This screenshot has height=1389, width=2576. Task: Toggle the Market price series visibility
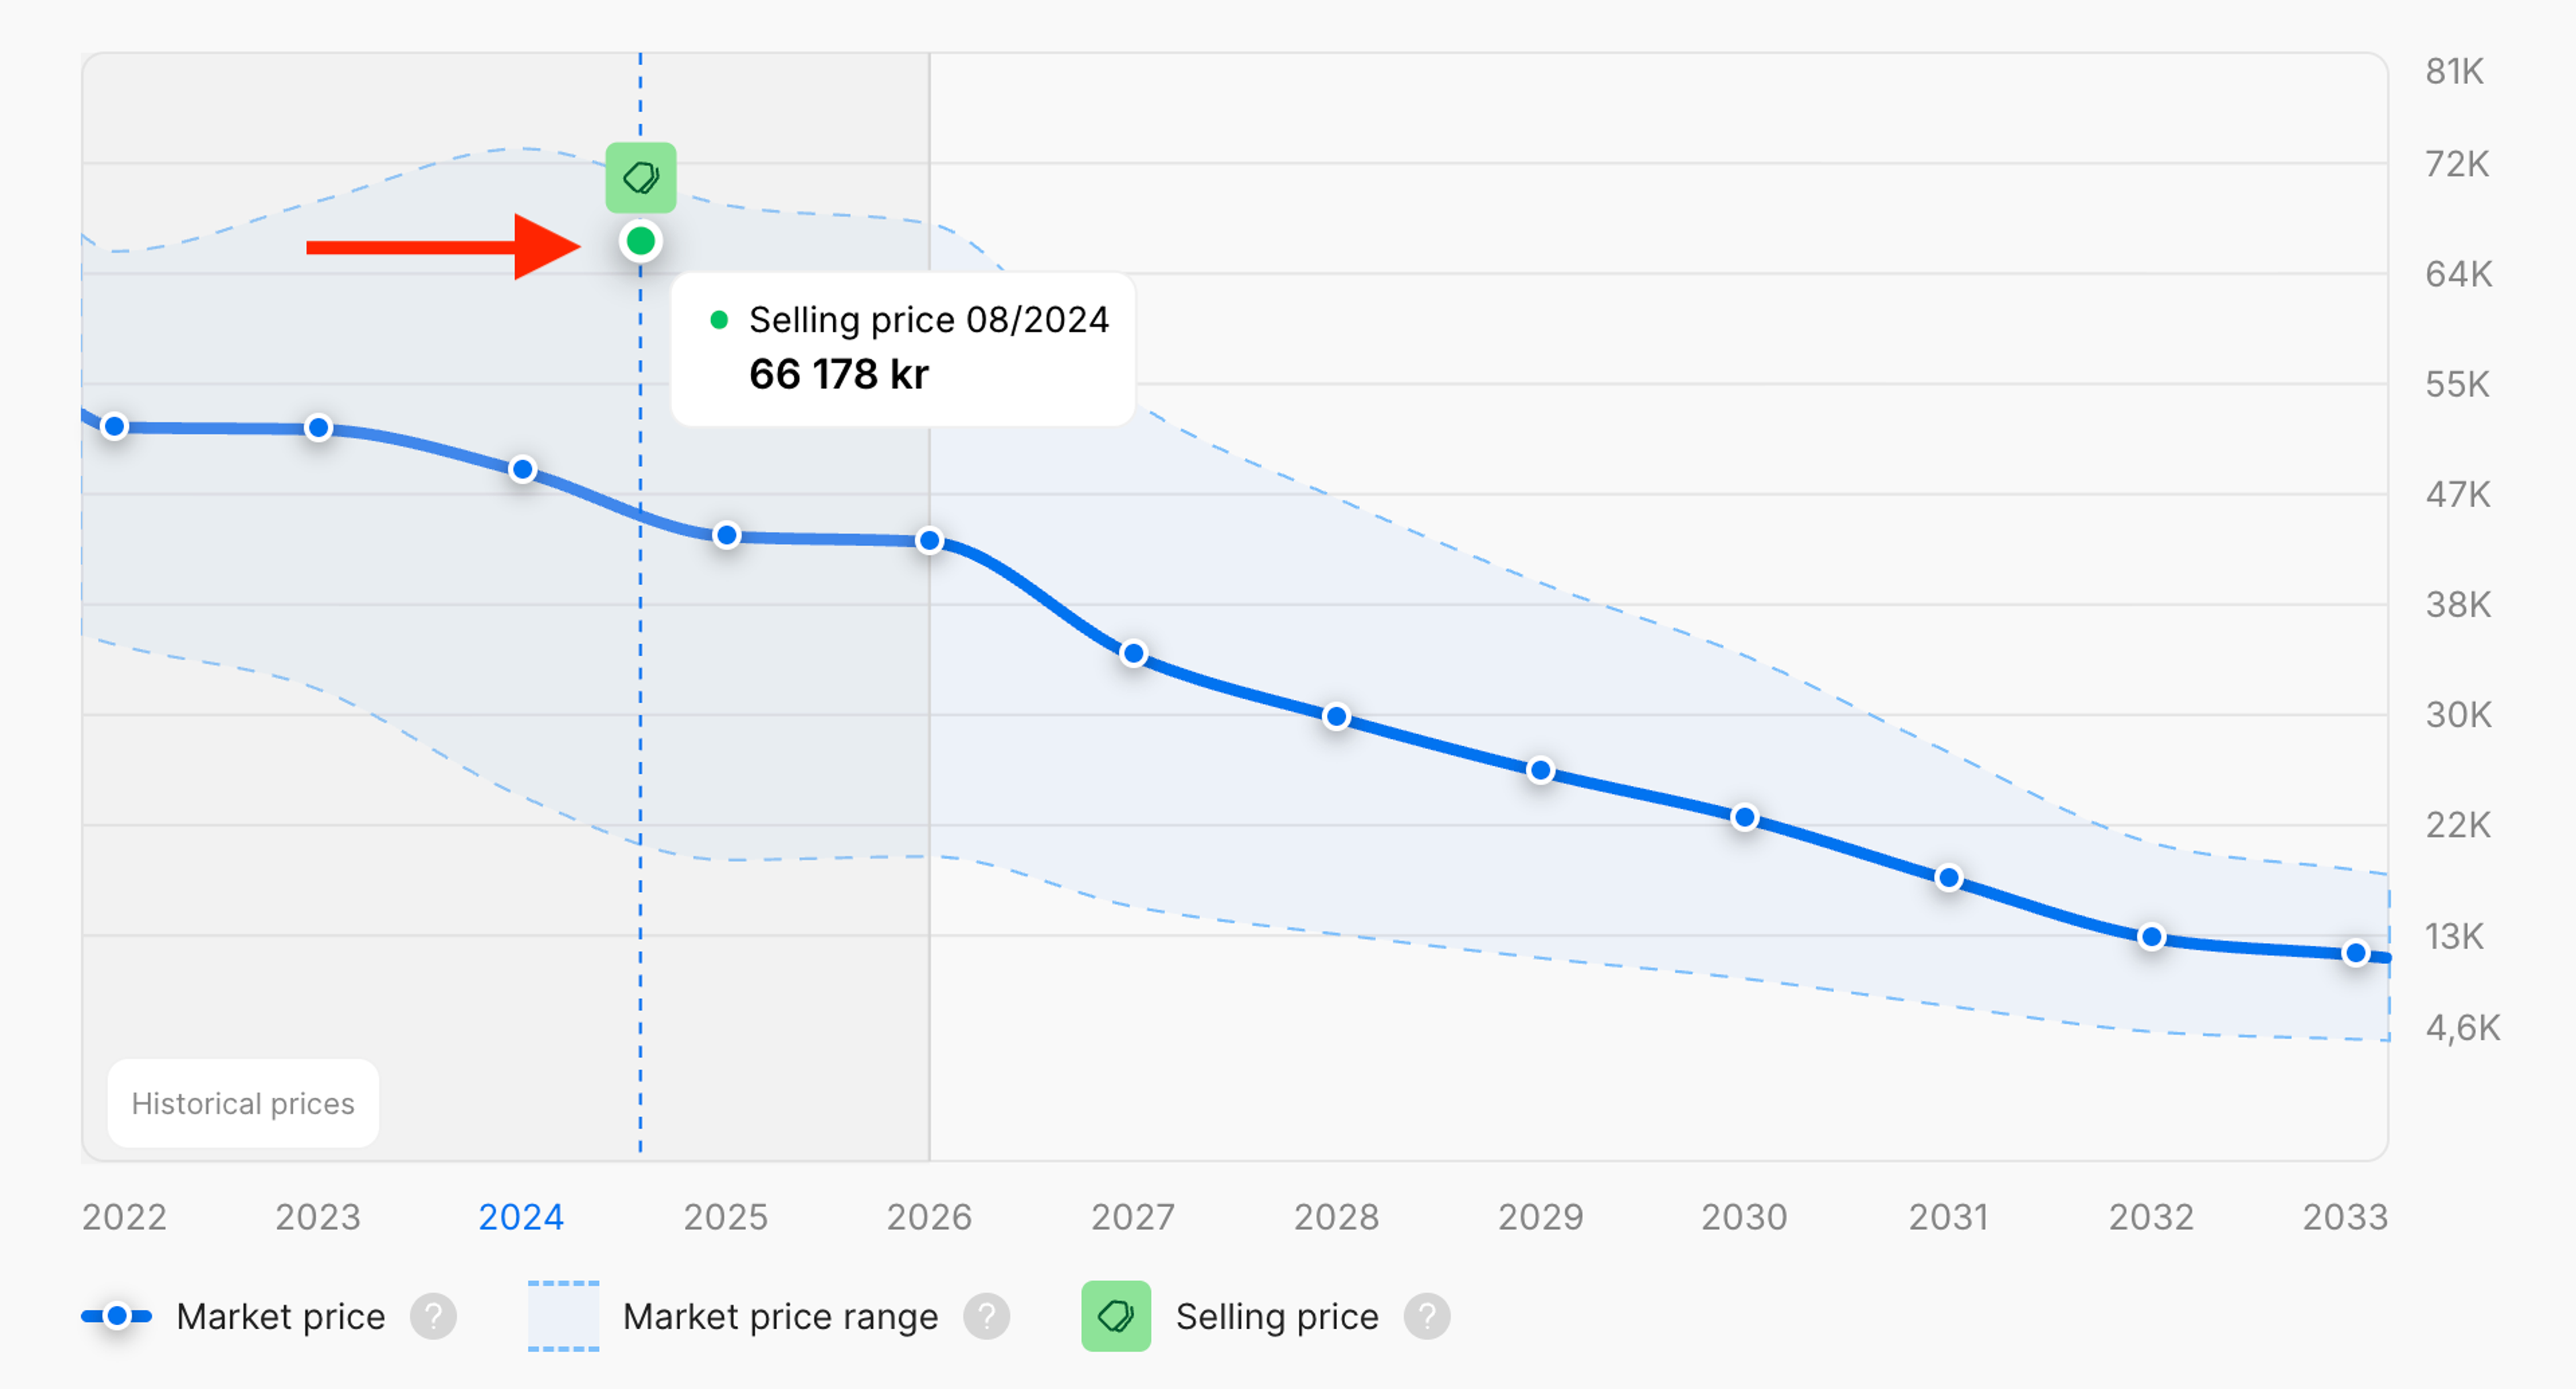click(280, 1316)
